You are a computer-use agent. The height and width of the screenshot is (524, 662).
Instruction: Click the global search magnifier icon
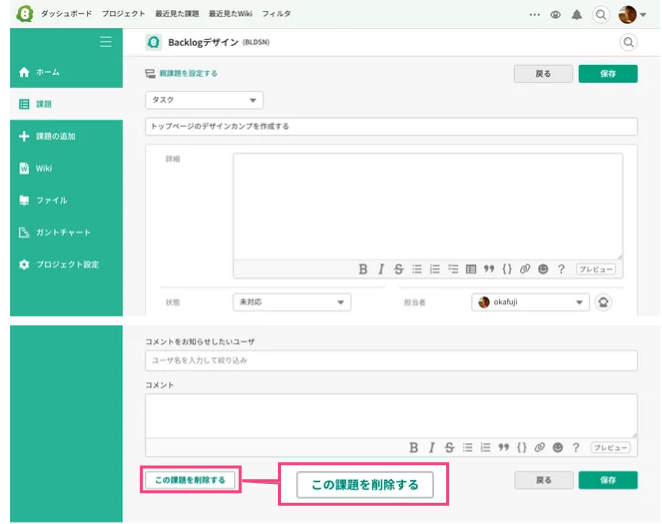pyautogui.click(x=601, y=15)
